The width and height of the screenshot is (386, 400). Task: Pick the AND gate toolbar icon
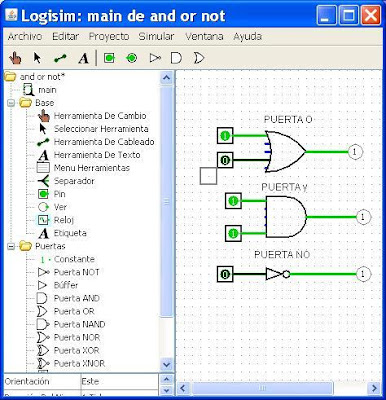(176, 58)
